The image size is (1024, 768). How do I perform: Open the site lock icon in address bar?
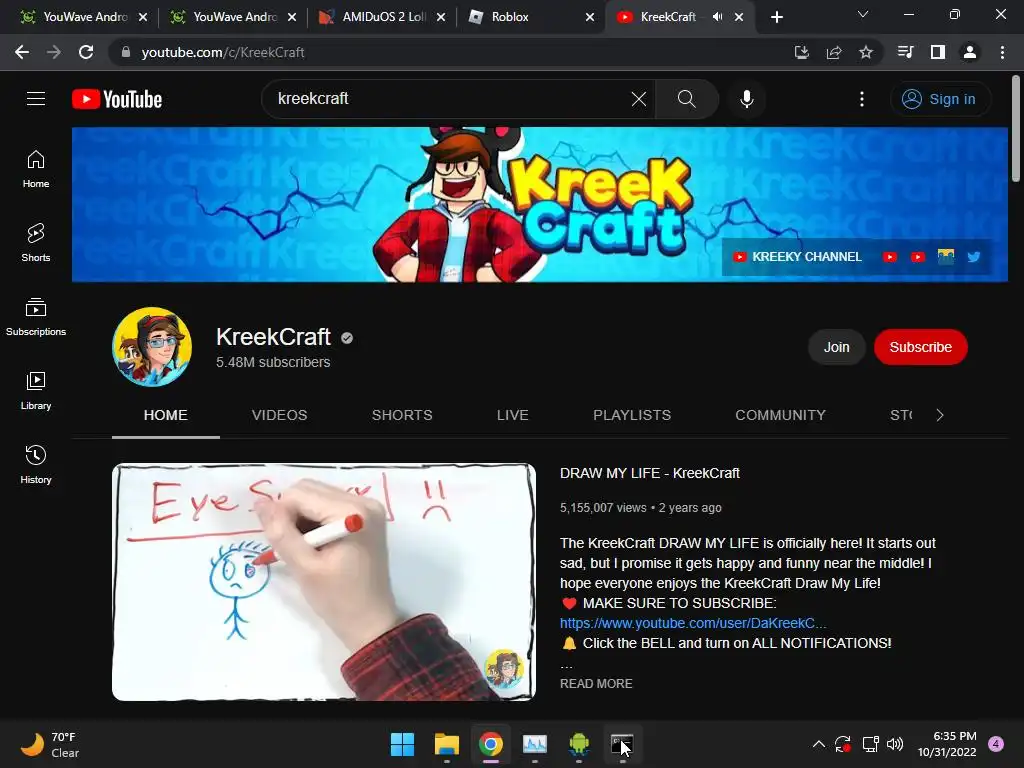pos(126,52)
